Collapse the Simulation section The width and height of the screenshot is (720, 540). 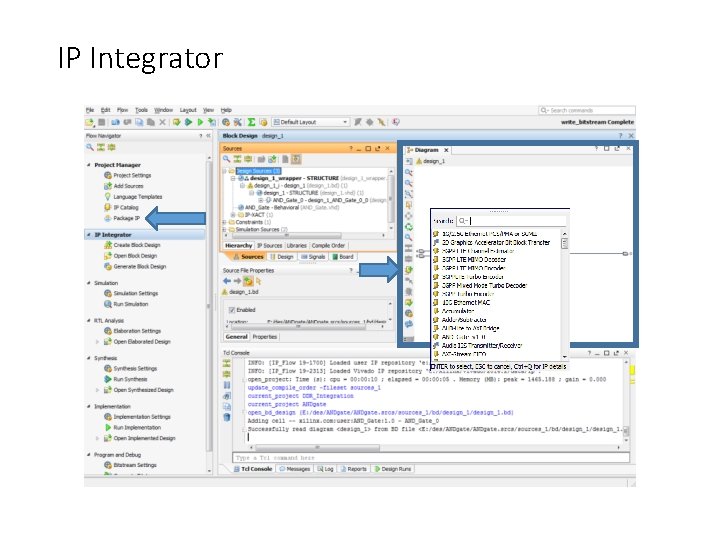click(x=89, y=283)
